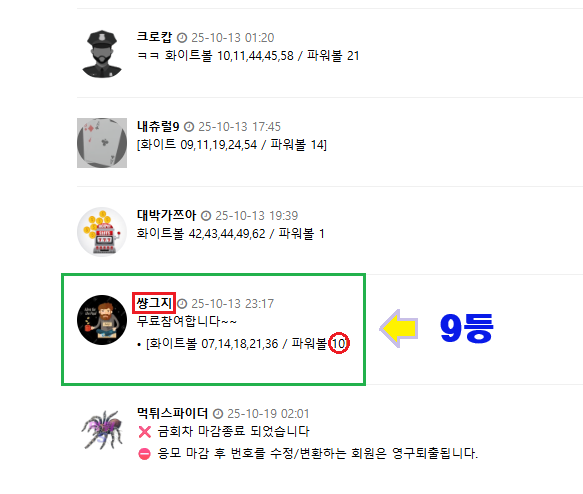Open the bearded man avatar of 쌍그지
The image size is (583, 494).
pos(102,320)
